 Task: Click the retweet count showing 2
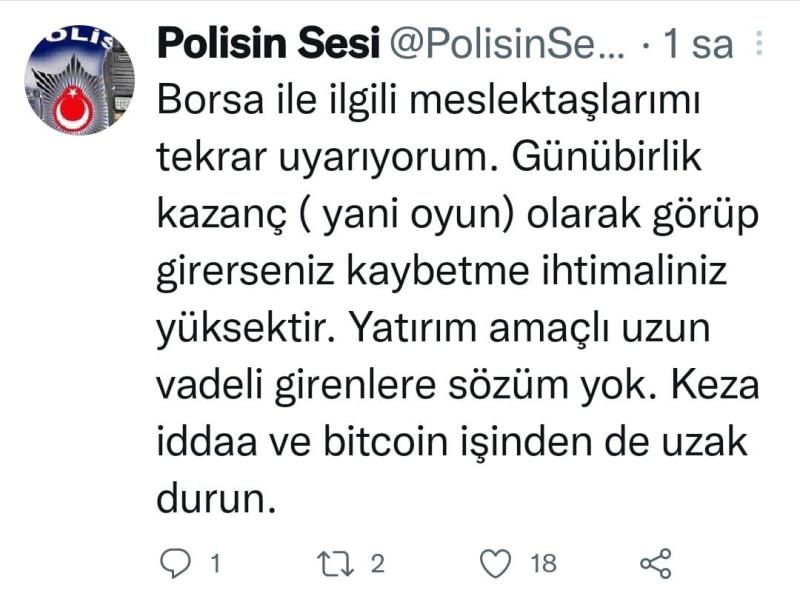click(x=377, y=564)
